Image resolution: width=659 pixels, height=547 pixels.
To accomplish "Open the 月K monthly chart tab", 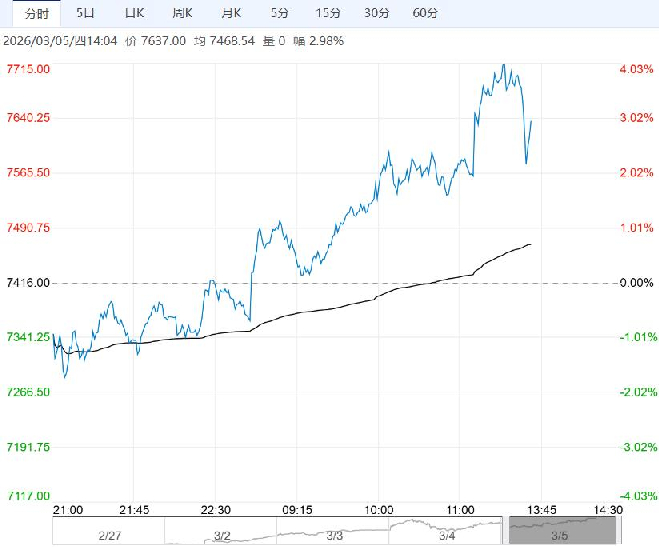I will (x=230, y=13).
